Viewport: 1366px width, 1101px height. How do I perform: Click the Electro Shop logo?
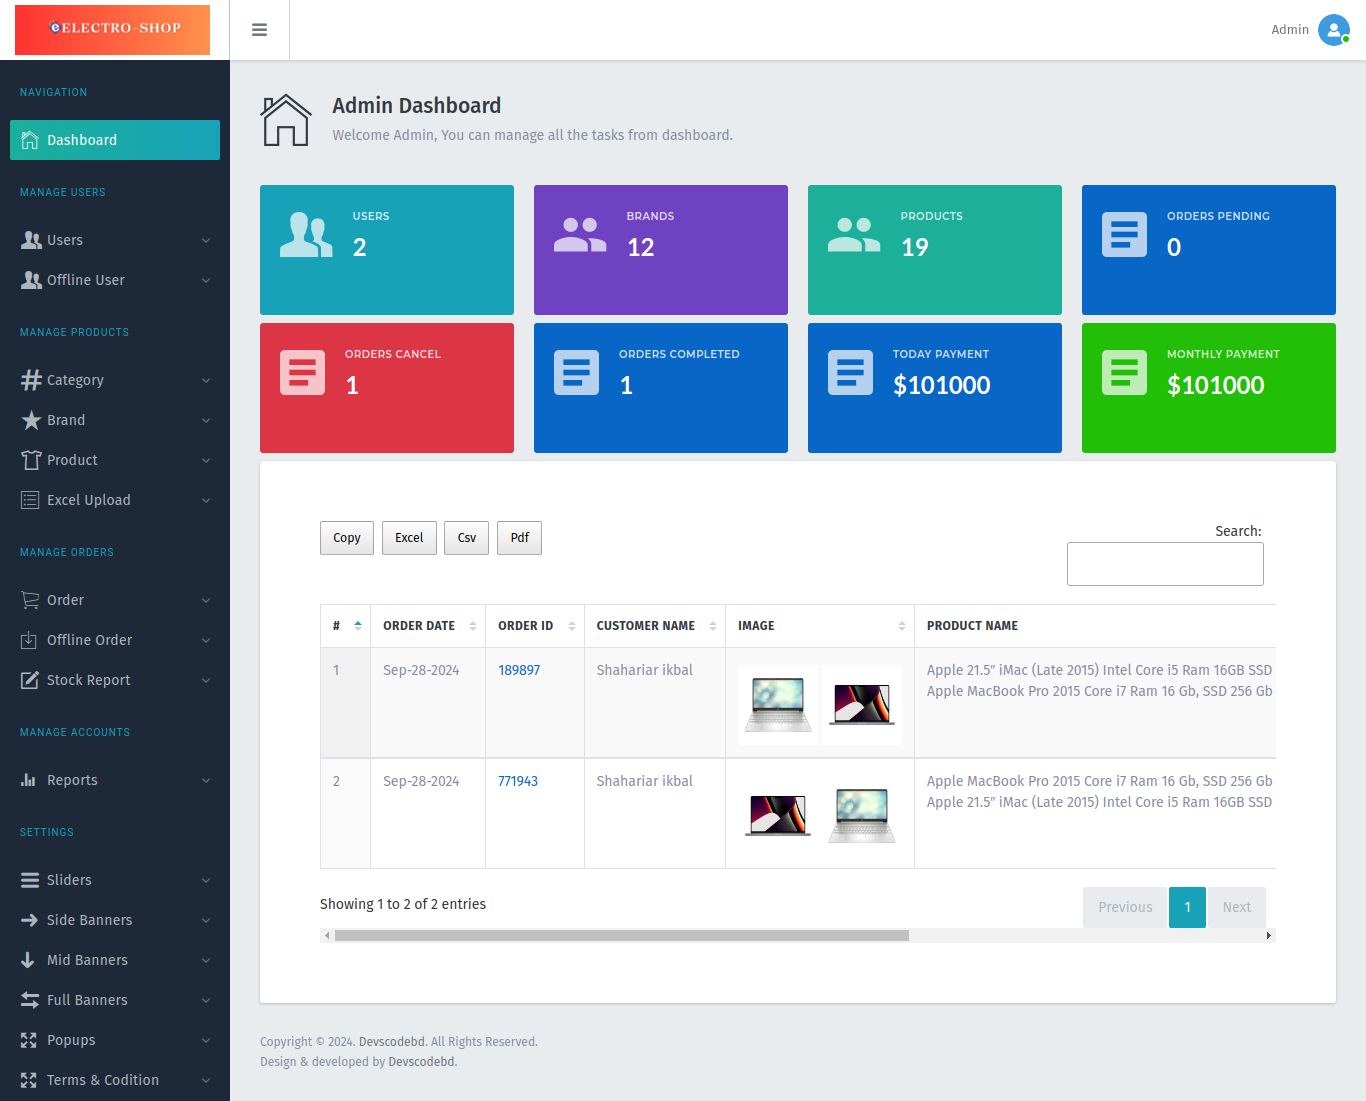click(113, 29)
